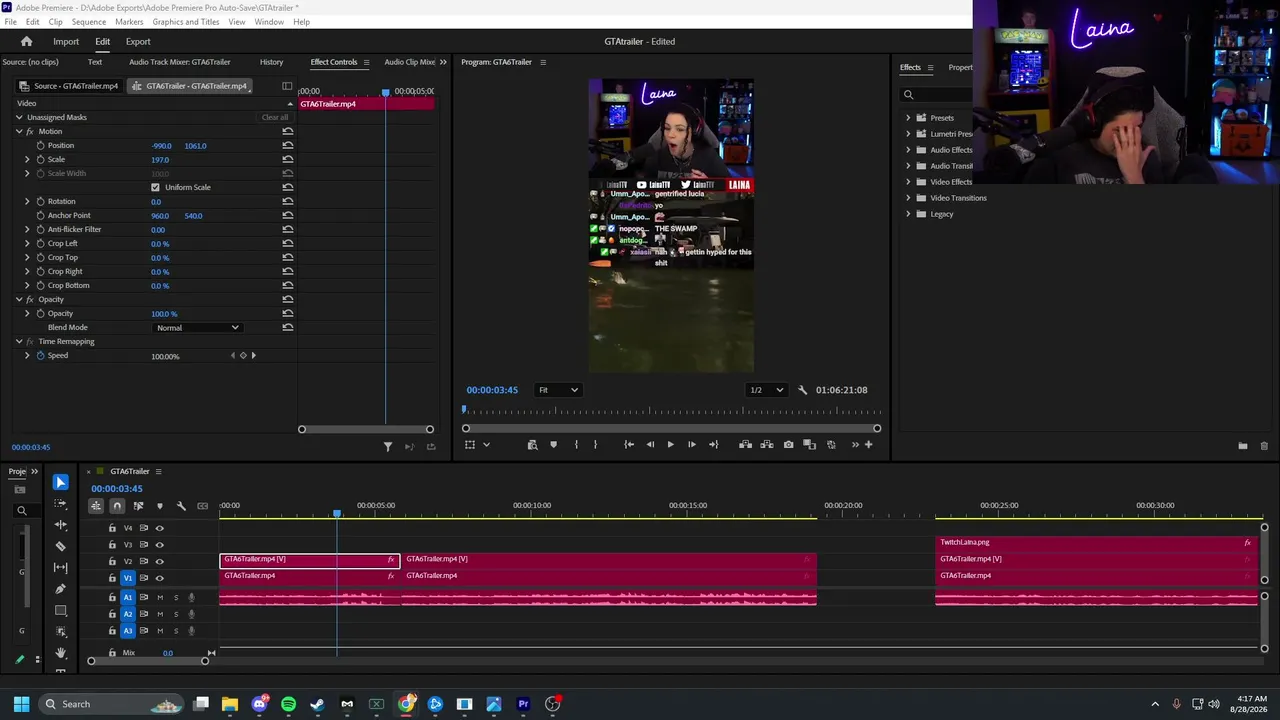This screenshot has height=720, width=1280.
Task: Select the Selection tool arrow
Action: tap(60, 483)
